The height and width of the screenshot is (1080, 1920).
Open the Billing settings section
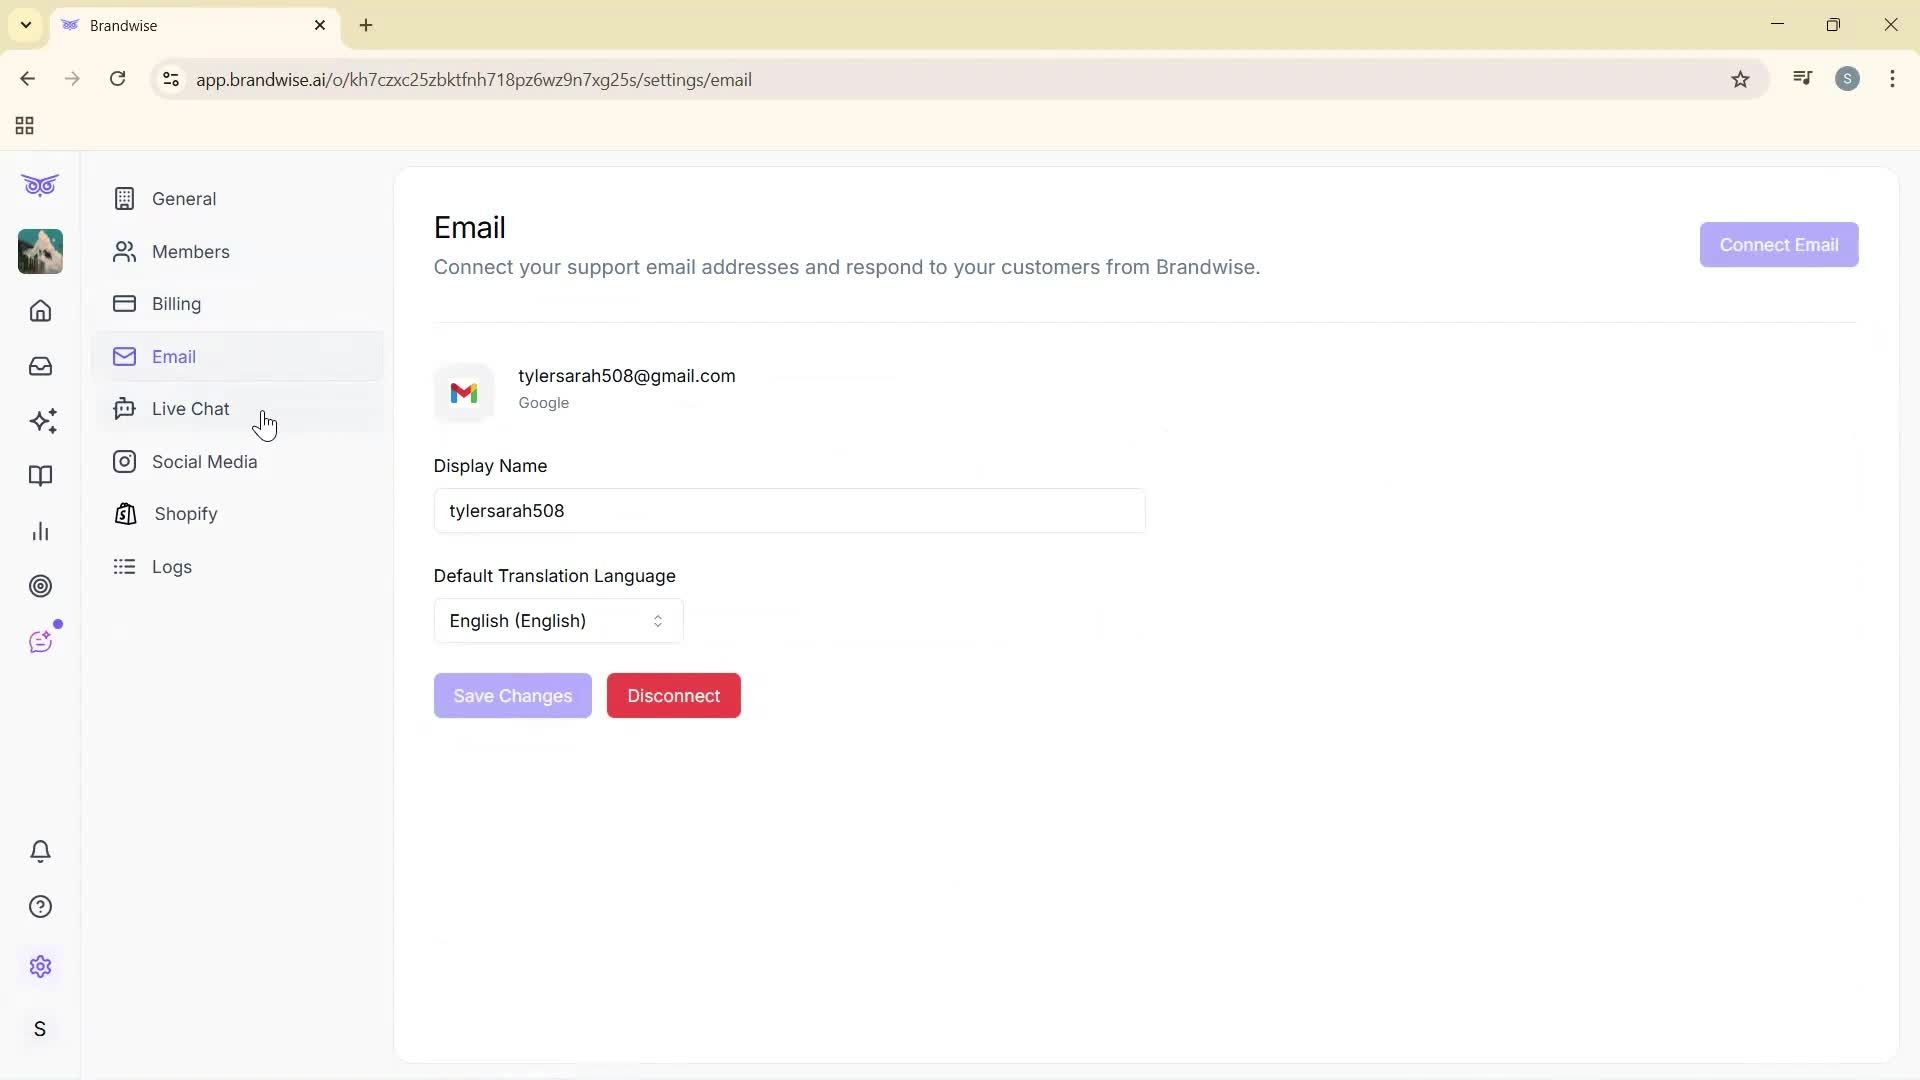coord(175,304)
